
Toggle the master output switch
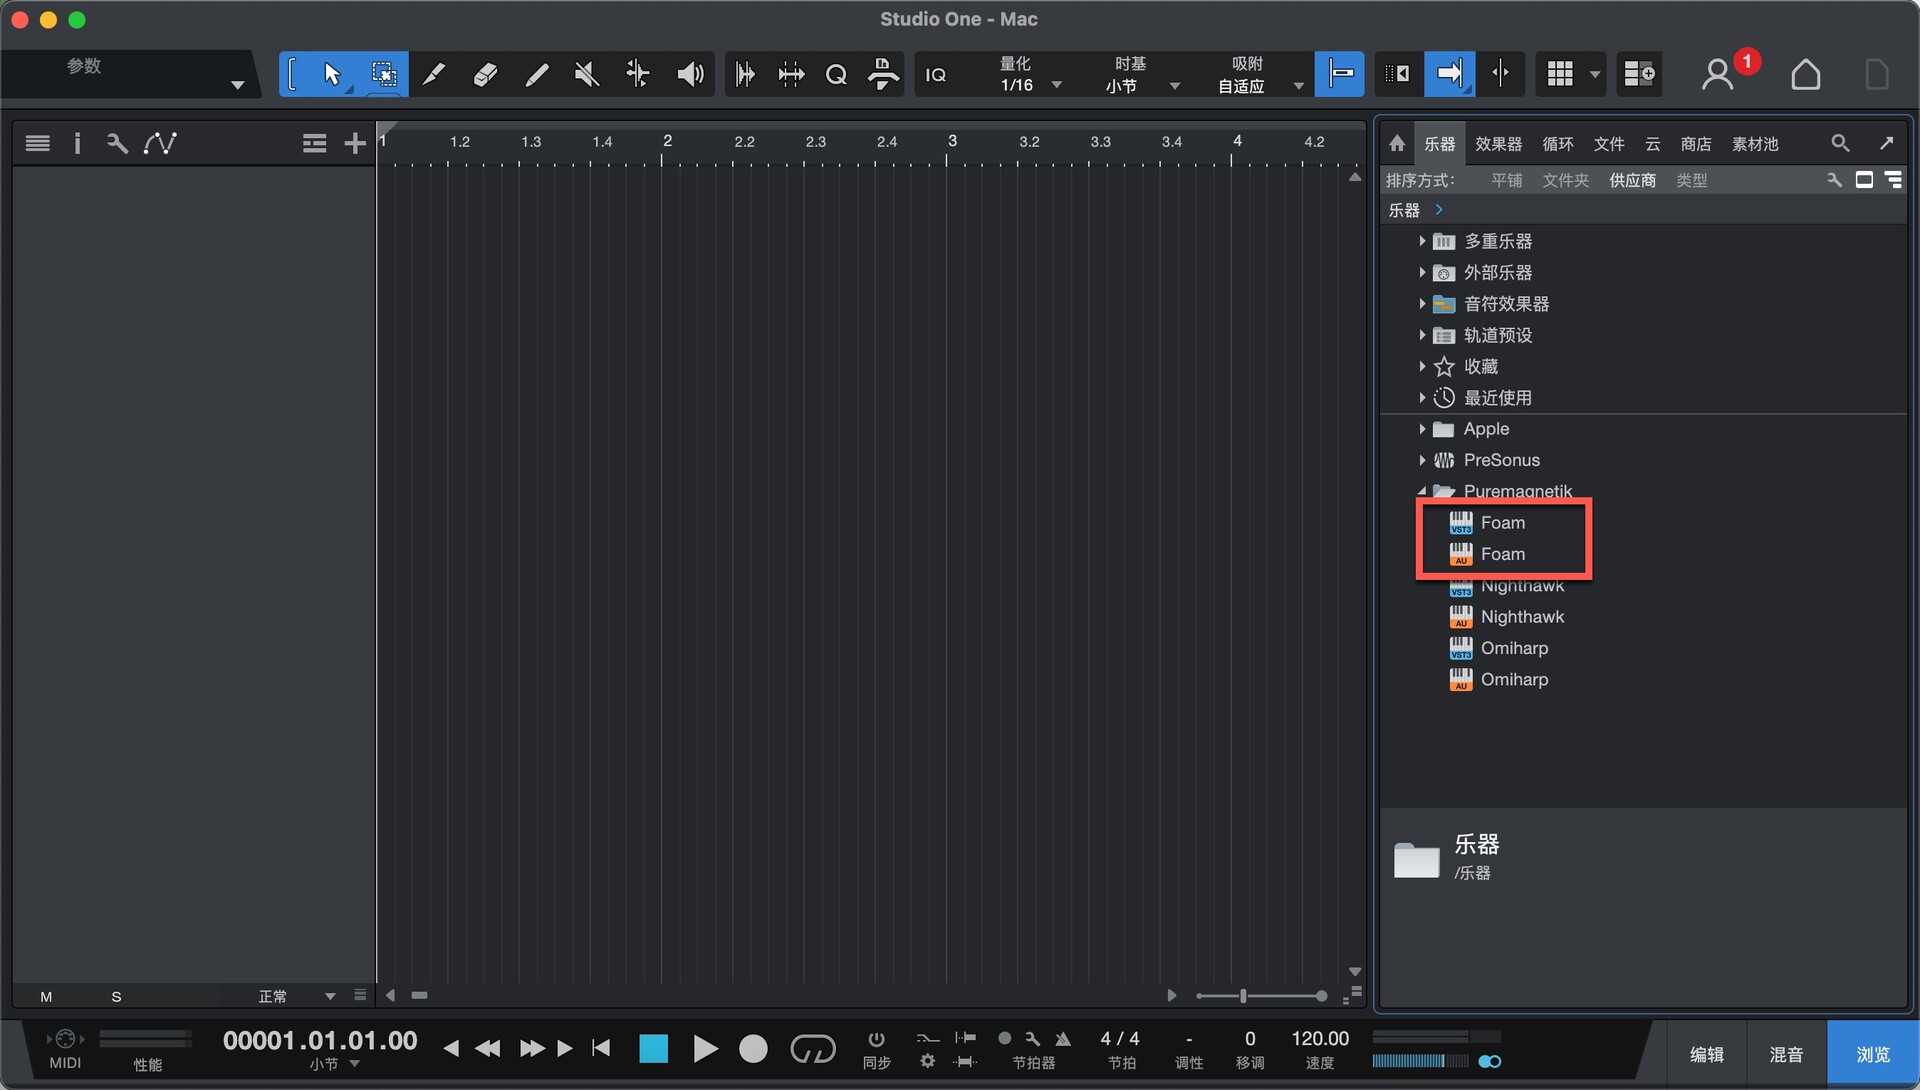[x=1490, y=1061]
